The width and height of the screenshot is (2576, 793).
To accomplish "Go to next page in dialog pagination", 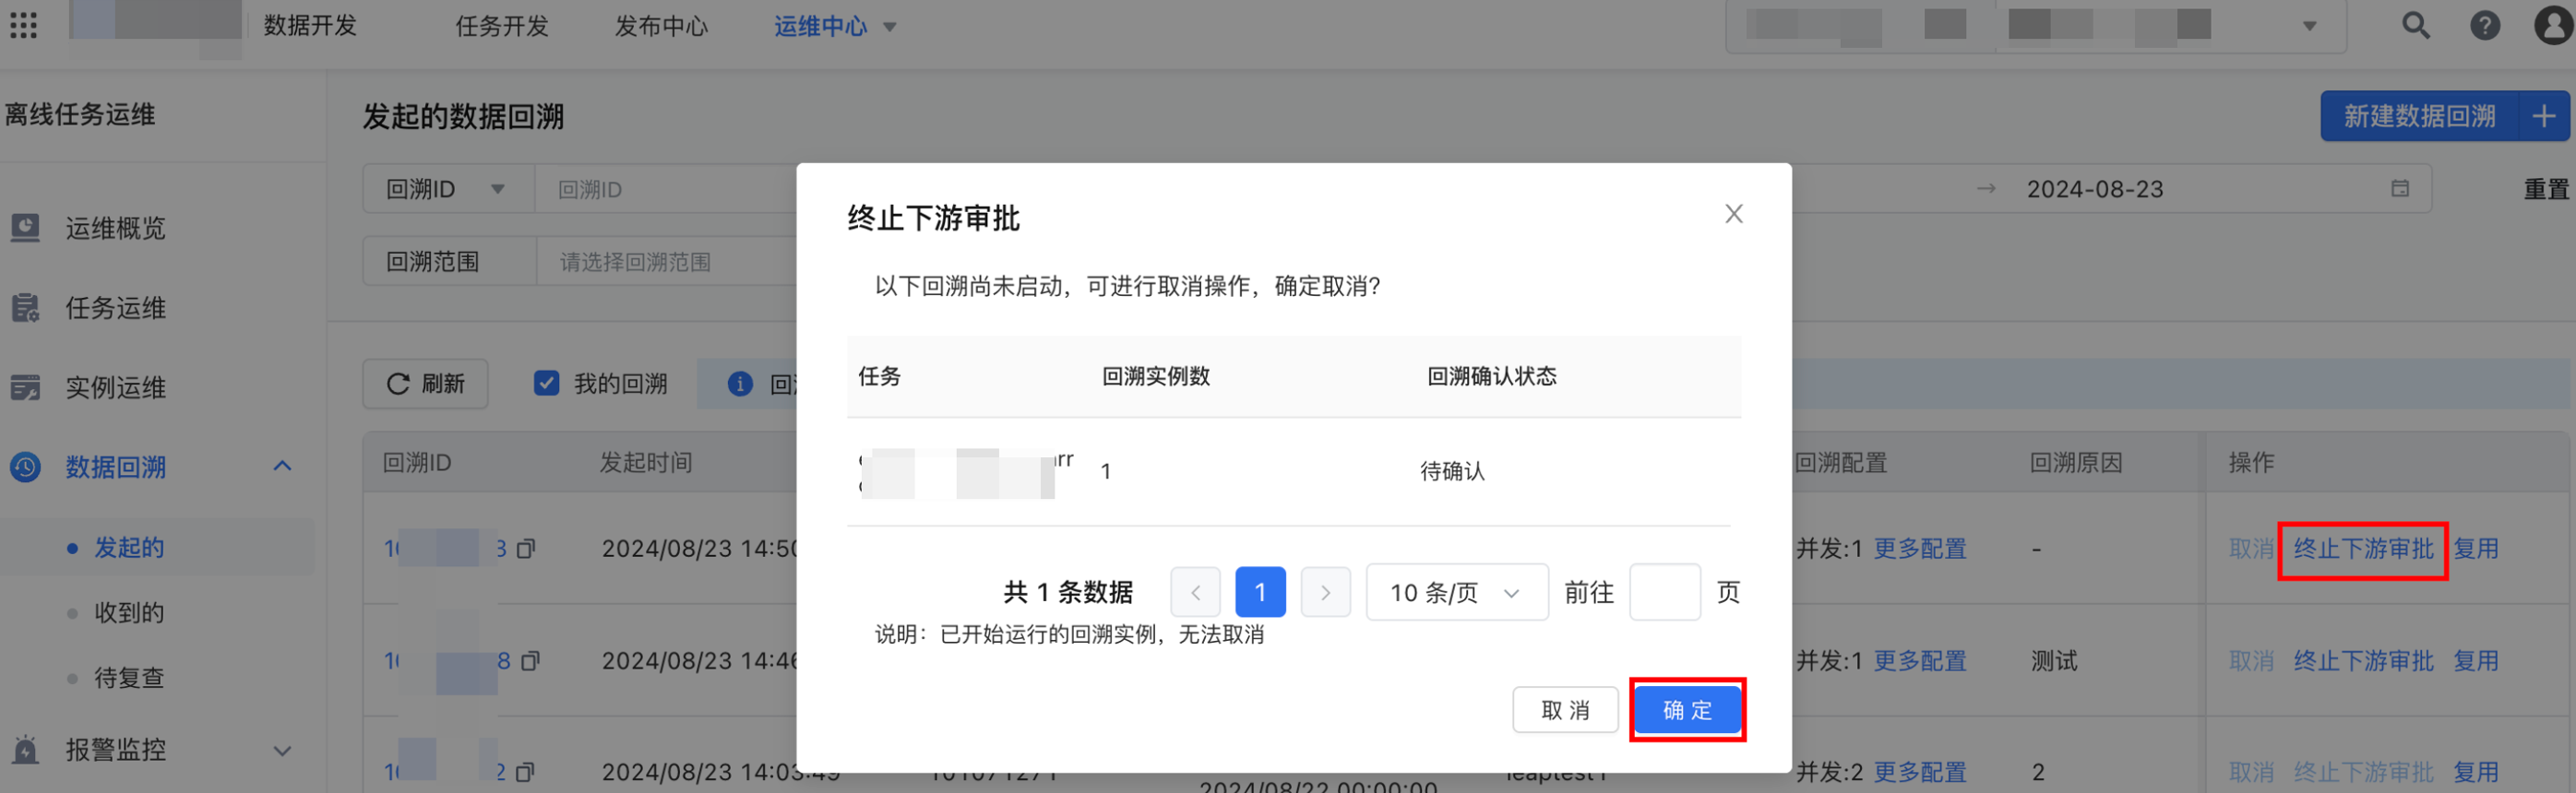I will [1325, 592].
